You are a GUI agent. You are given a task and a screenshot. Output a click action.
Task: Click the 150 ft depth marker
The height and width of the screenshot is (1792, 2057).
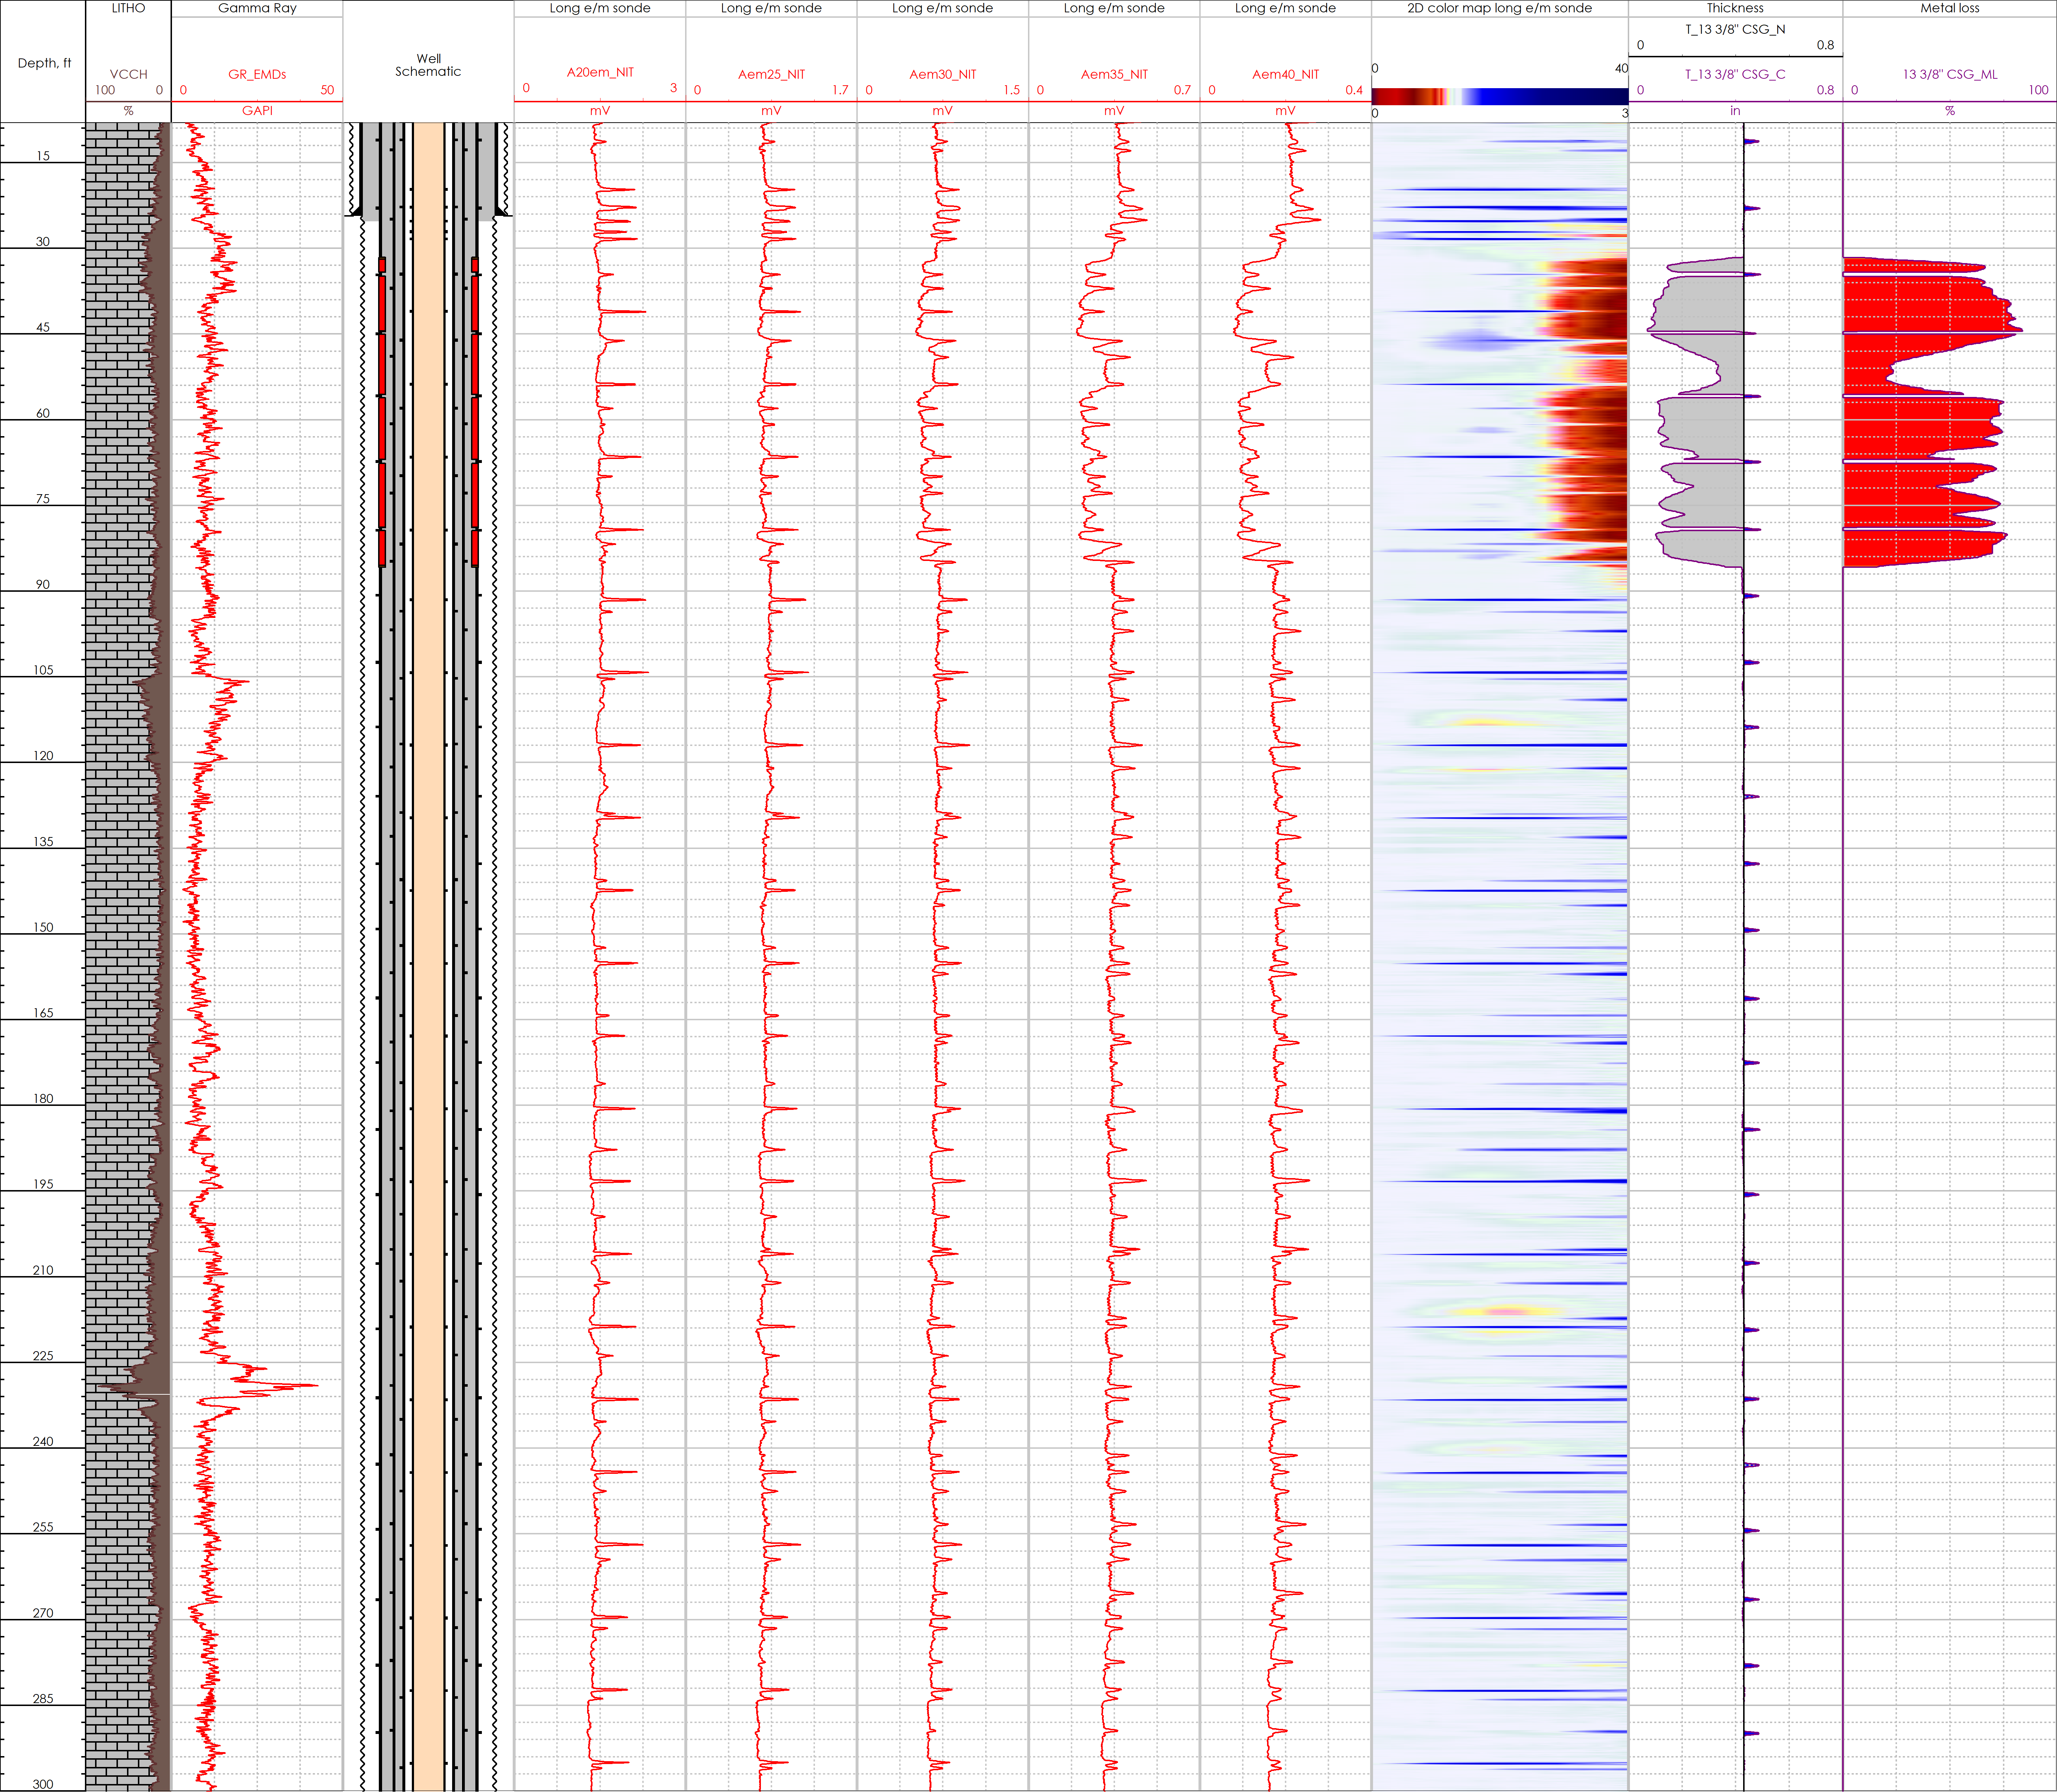tap(43, 927)
